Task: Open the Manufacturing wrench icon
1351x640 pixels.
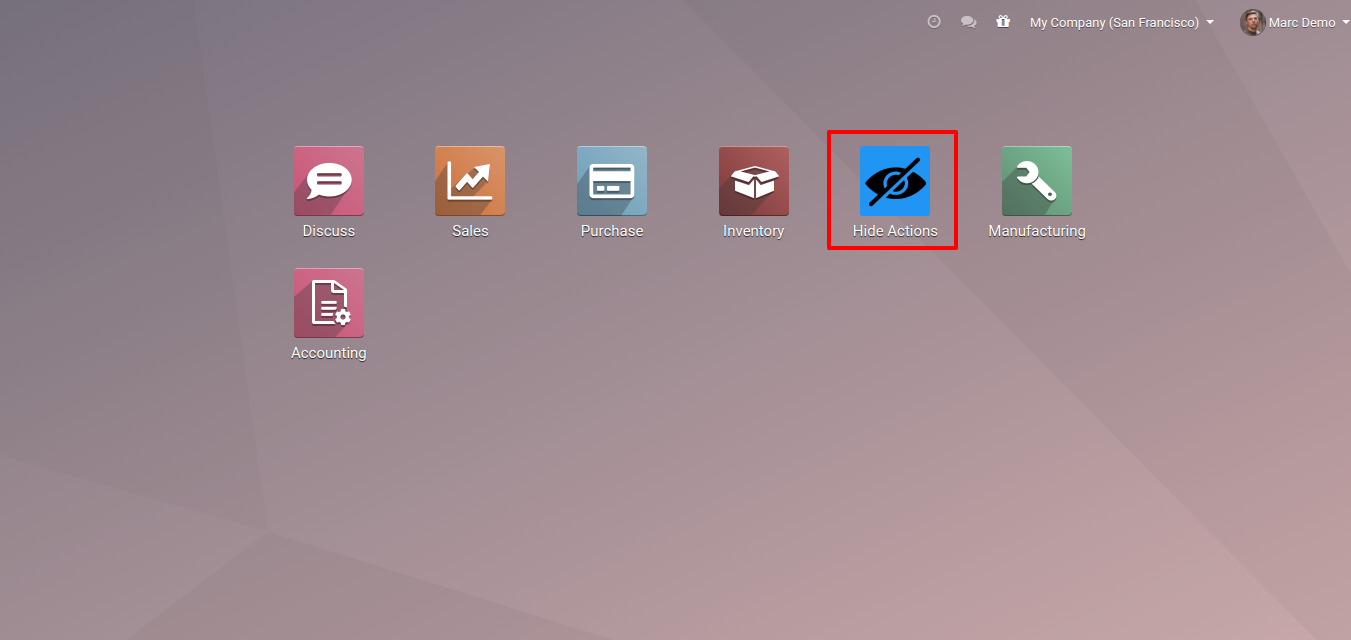Action: (1037, 181)
